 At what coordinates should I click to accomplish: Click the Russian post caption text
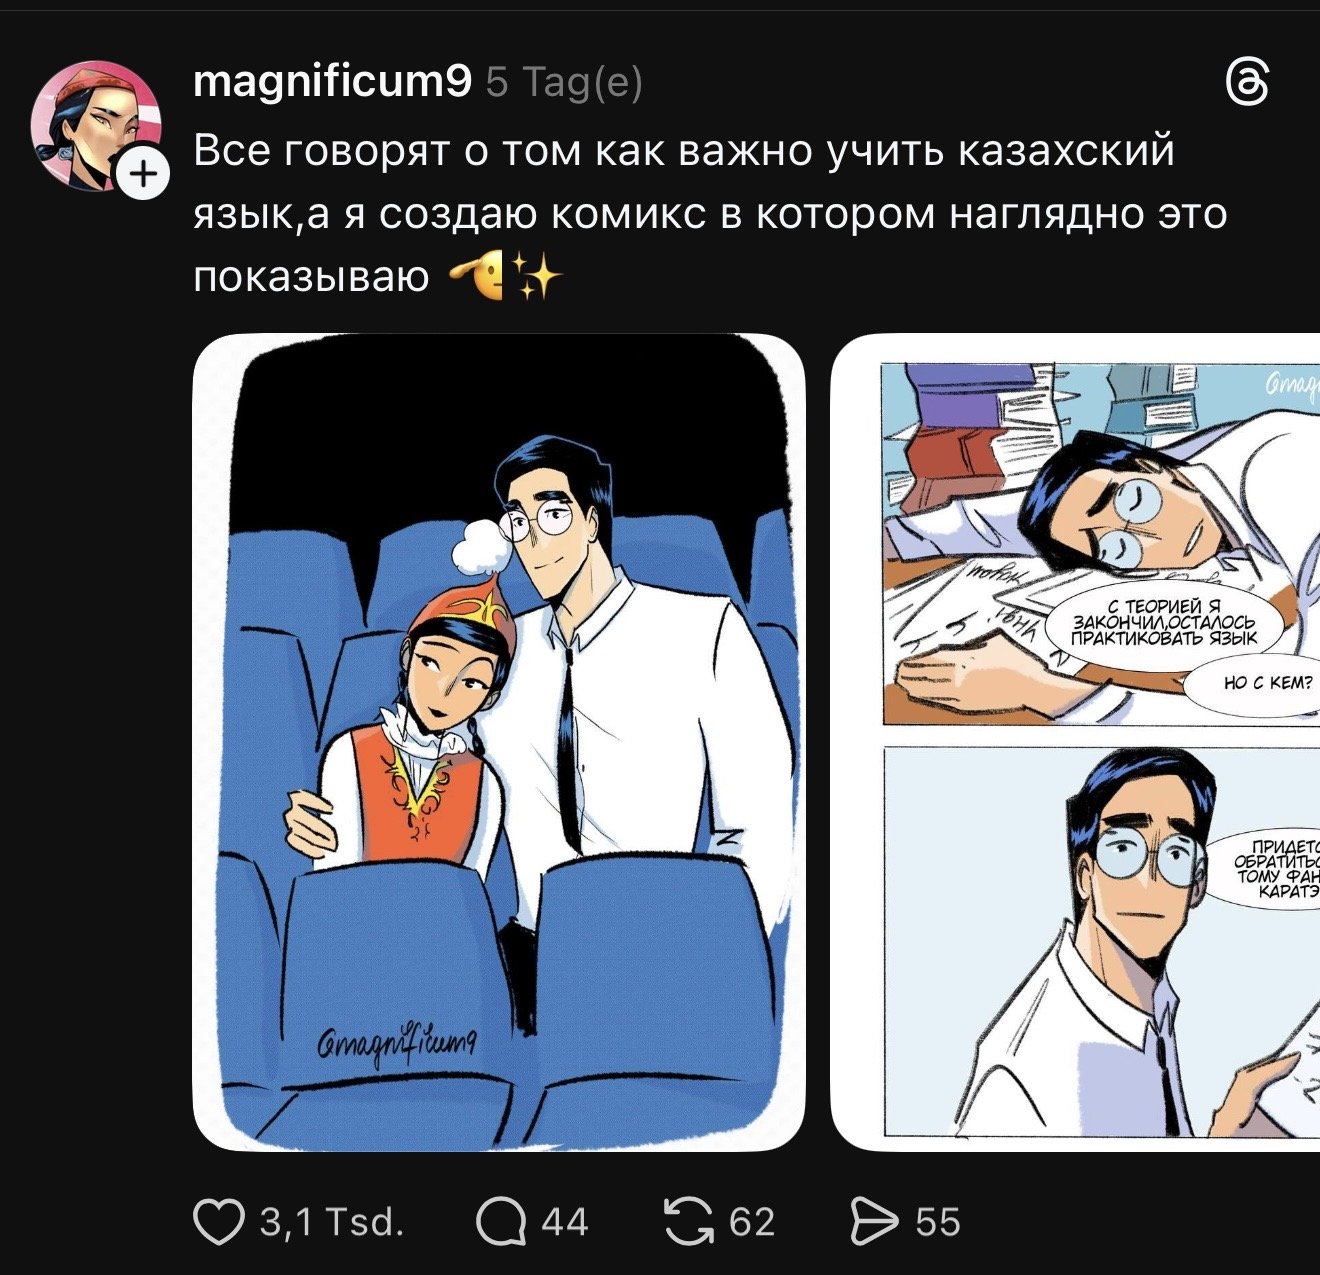pos(709,214)
